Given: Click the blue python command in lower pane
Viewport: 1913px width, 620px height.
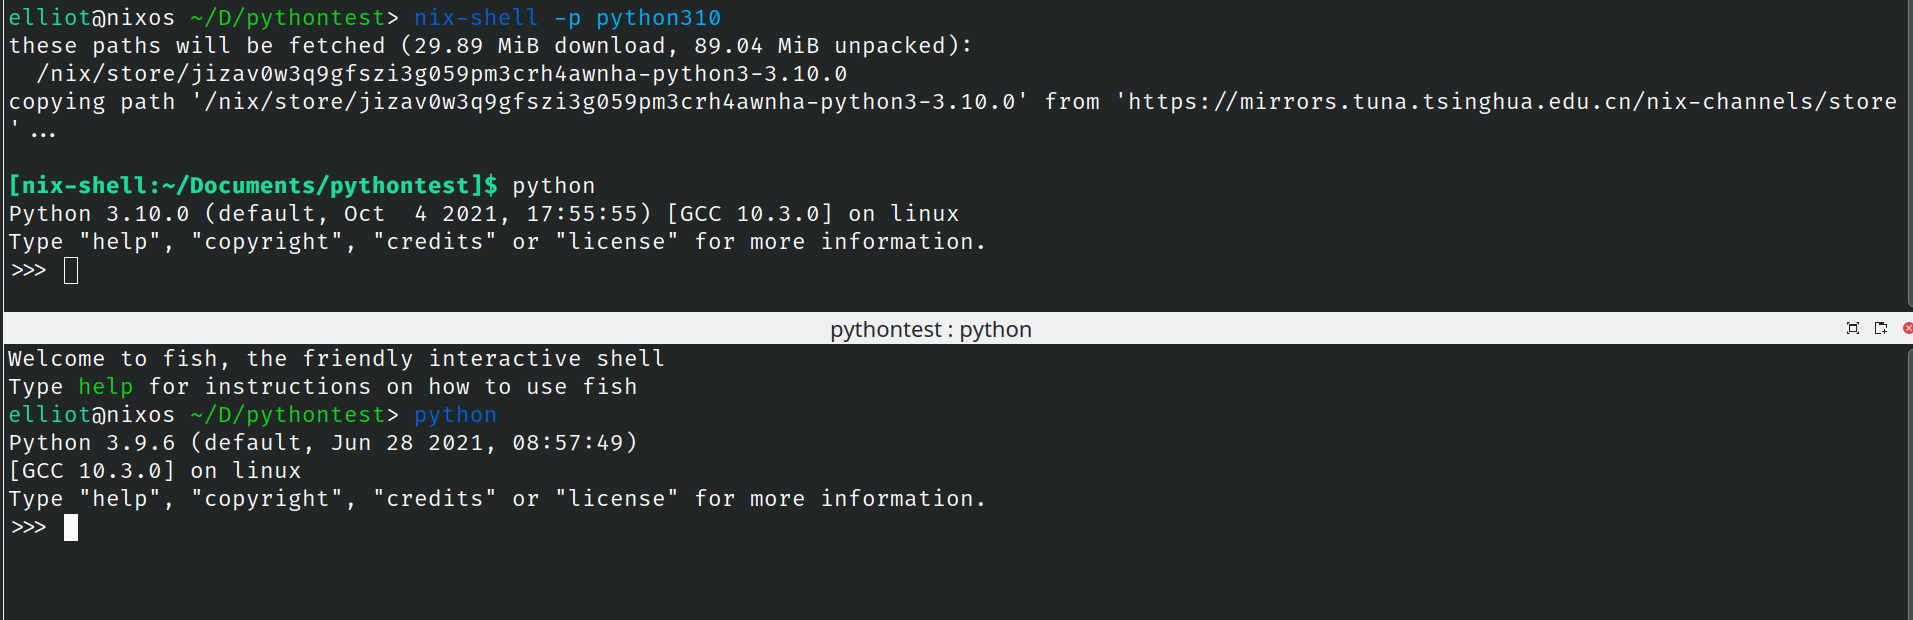Looking at the screenshot, I should [455, 415].
